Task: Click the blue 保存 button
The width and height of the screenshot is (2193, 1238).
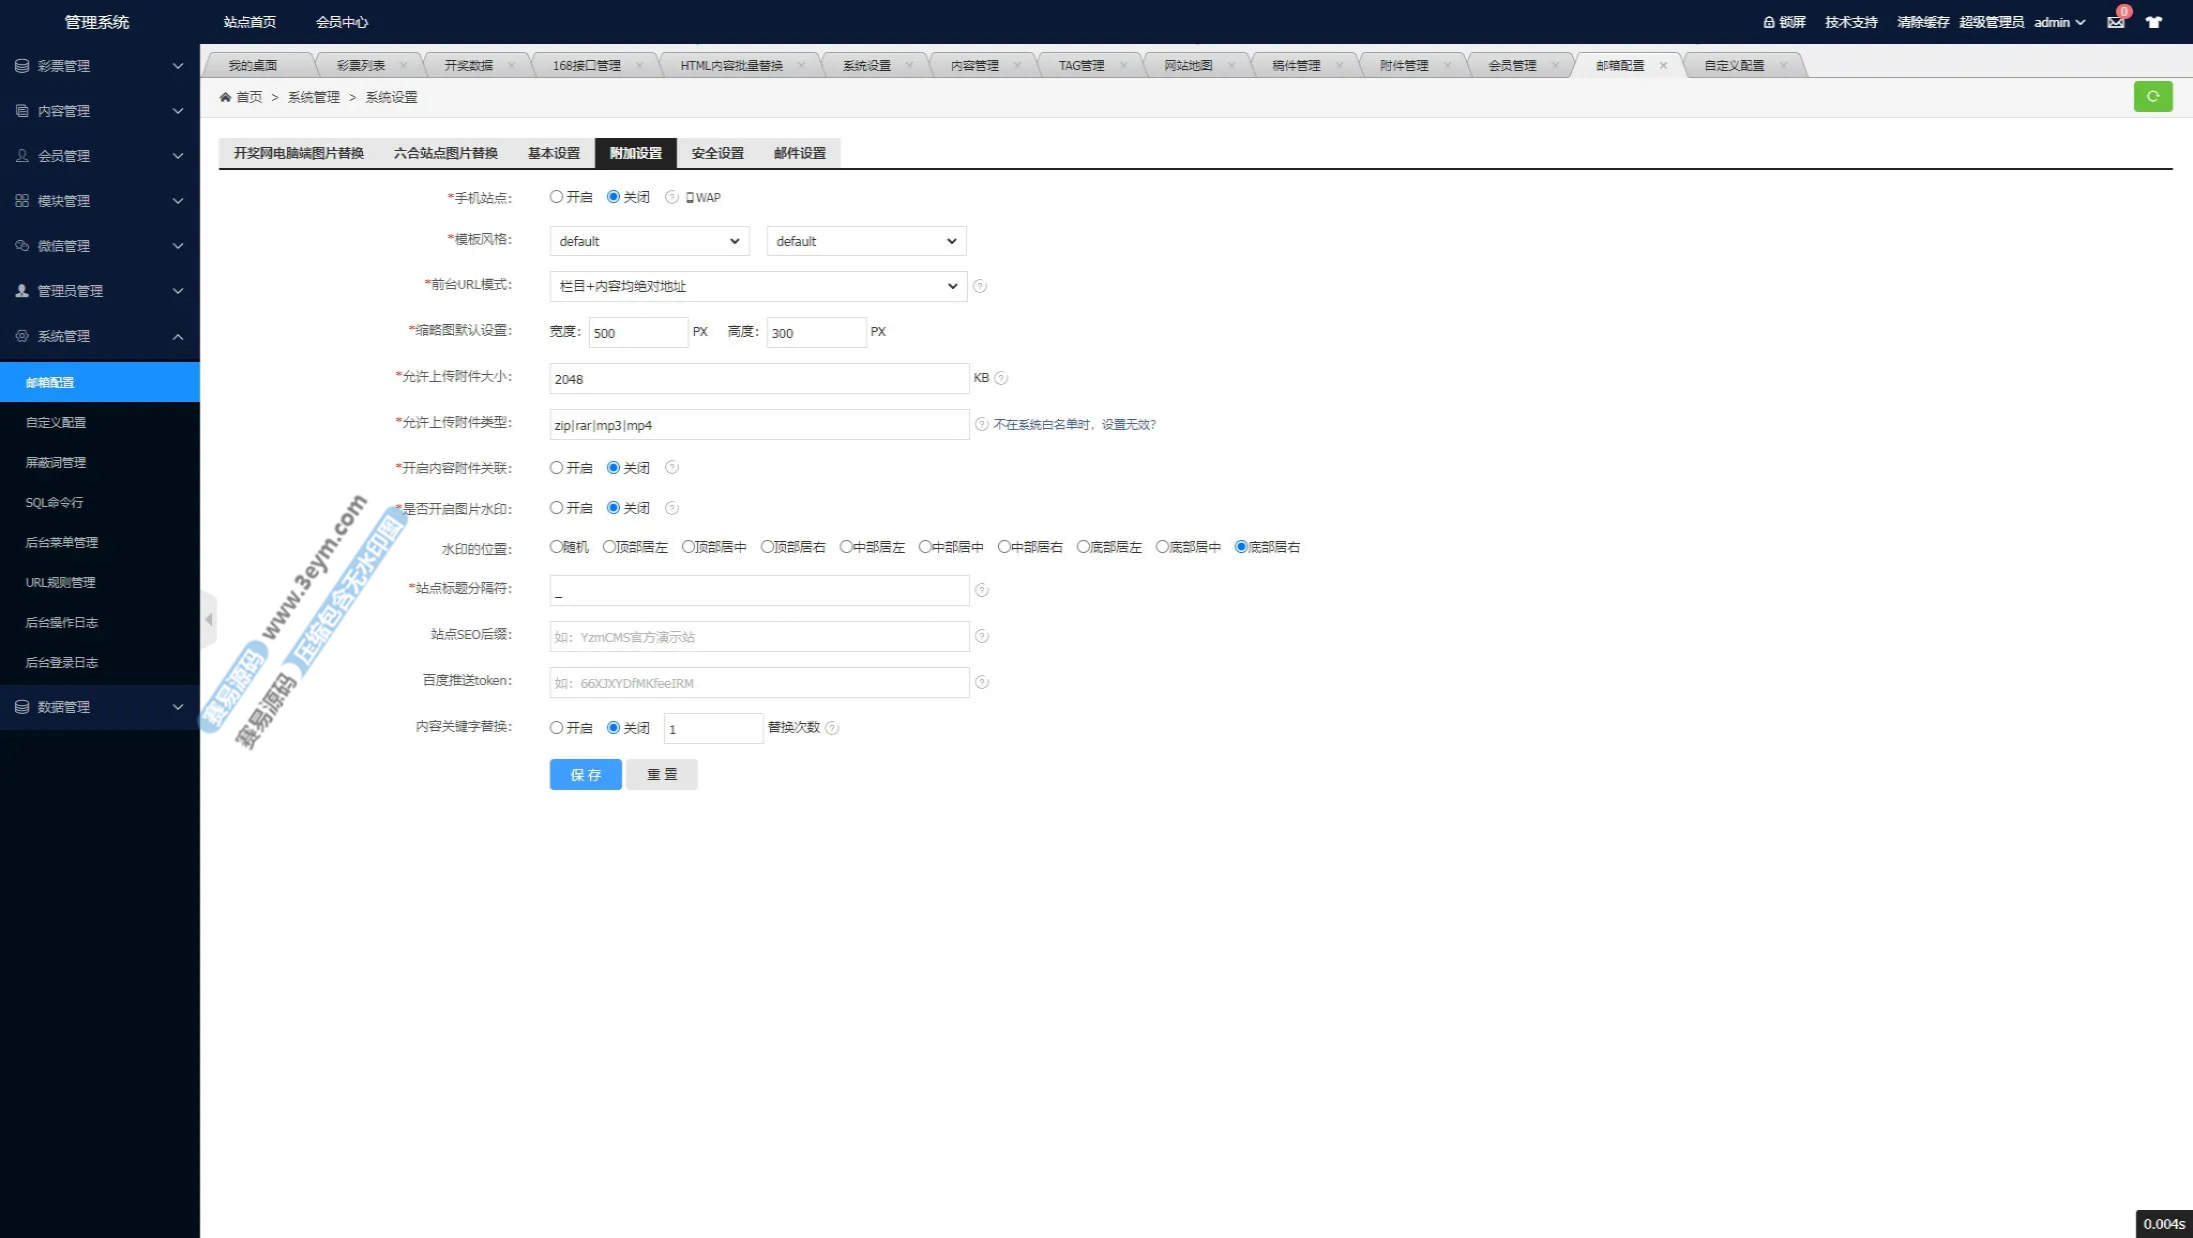Action: pyautogui.click(x=585, y=774)
